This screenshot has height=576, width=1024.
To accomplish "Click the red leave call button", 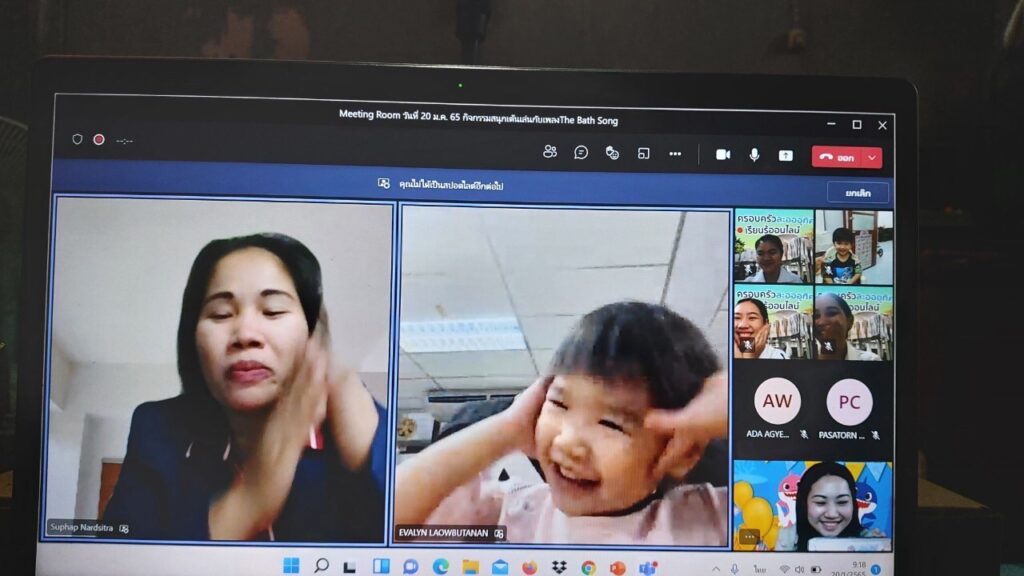I will pyautogui.click(x=838, y=157).
